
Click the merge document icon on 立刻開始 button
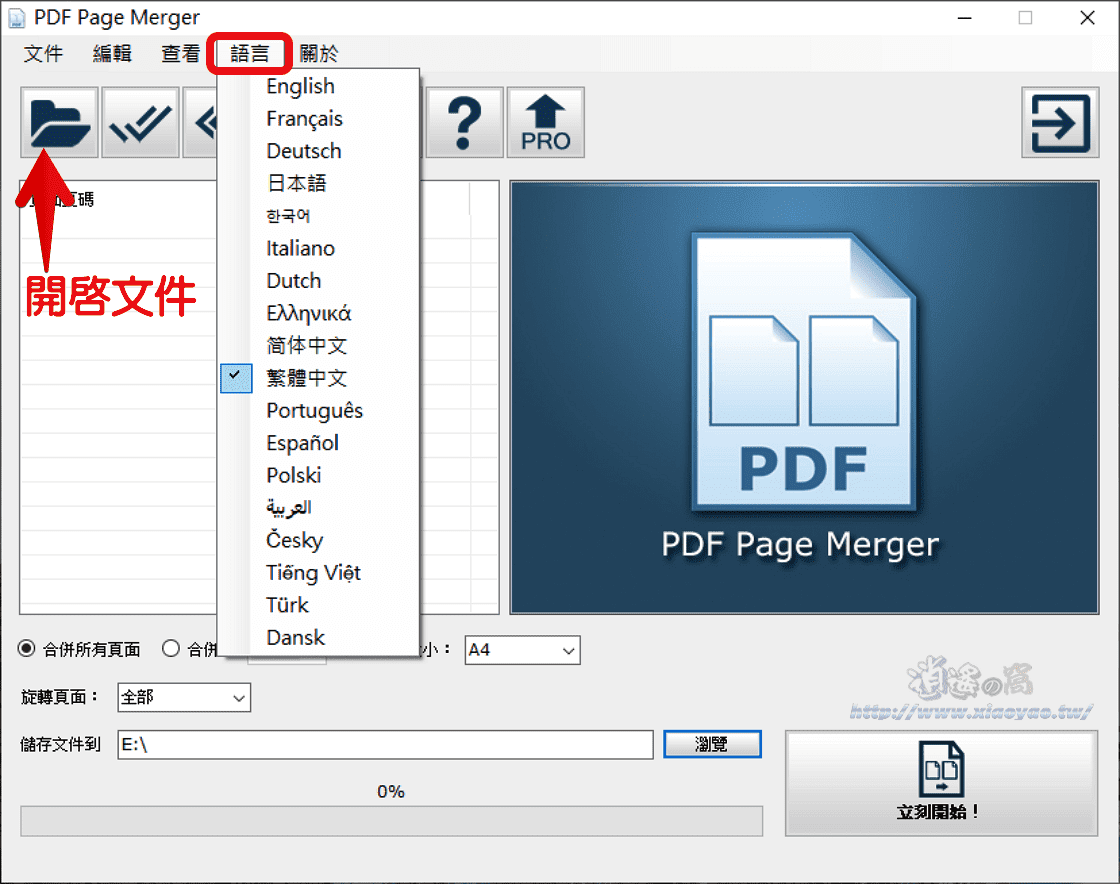[941, 769]
